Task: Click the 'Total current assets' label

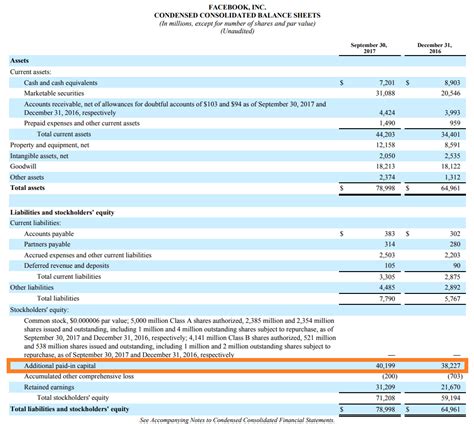Action: point(64,134)
